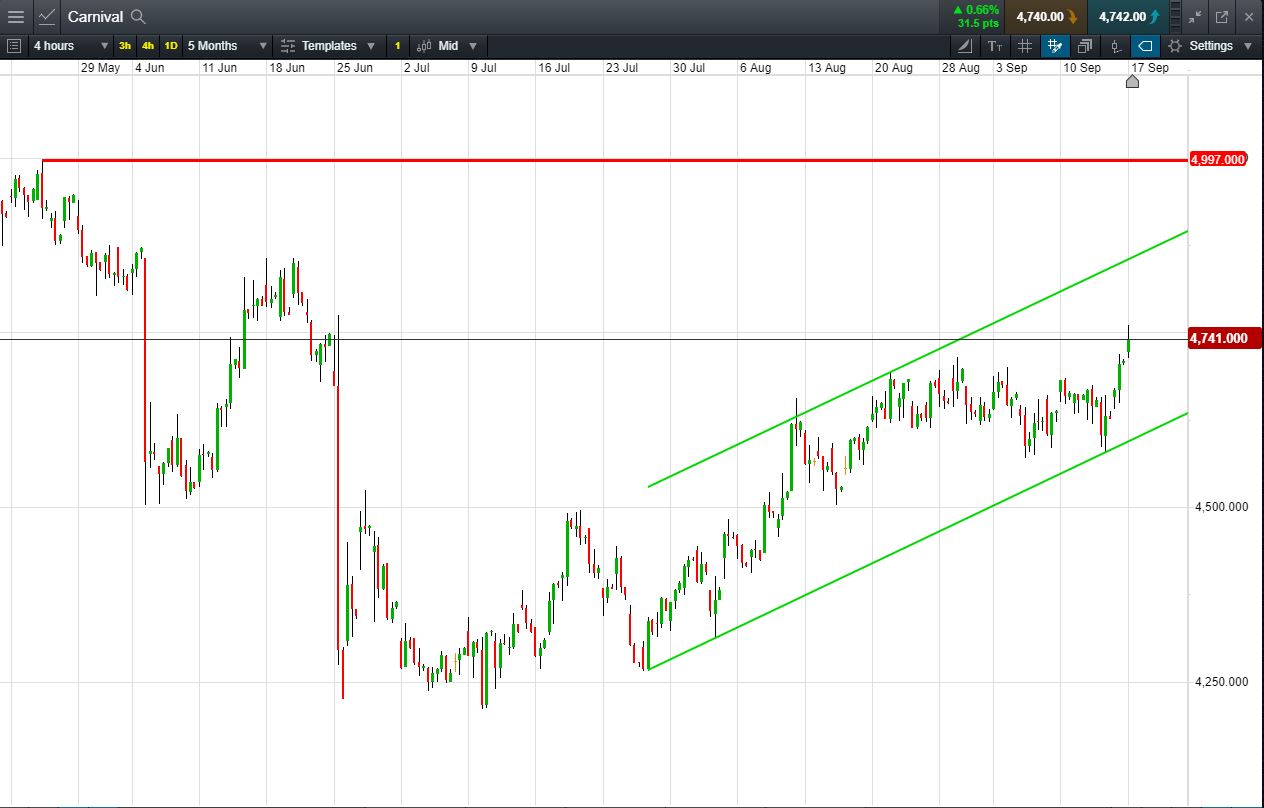
Task: Click the 29 May date label
Action: coord(100,68)
